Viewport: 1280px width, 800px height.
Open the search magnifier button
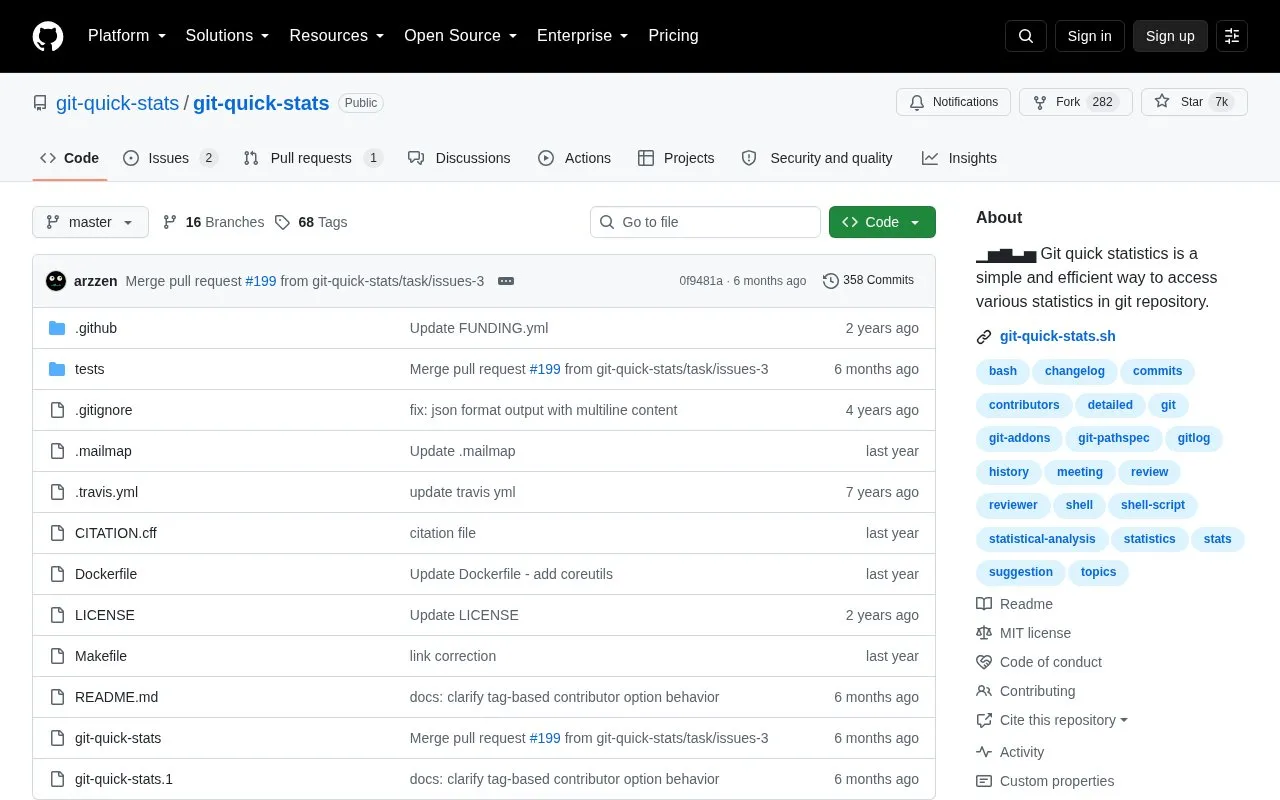tap(1026, 36)
